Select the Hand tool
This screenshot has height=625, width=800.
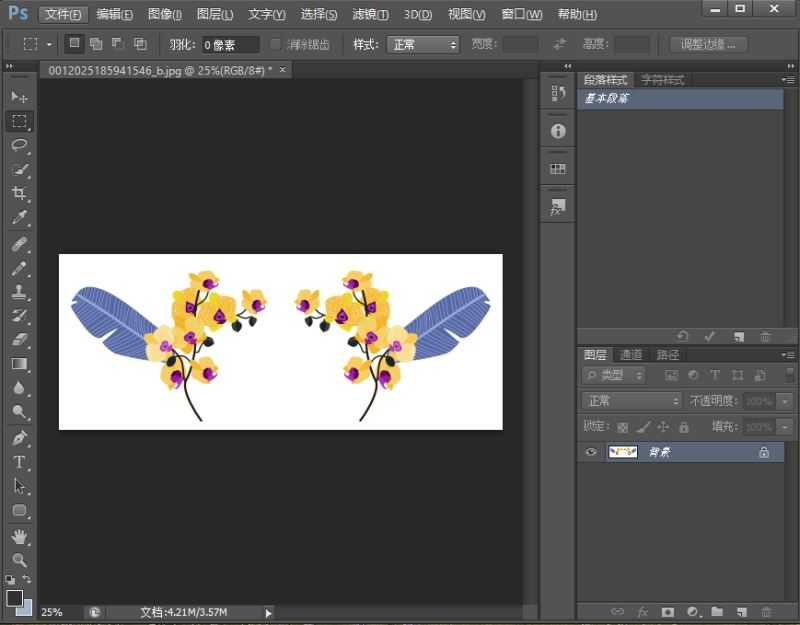point(19,537)
